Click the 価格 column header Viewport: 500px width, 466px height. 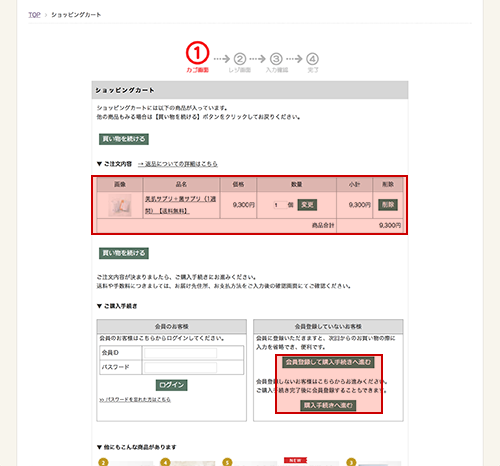pos(238,184)
